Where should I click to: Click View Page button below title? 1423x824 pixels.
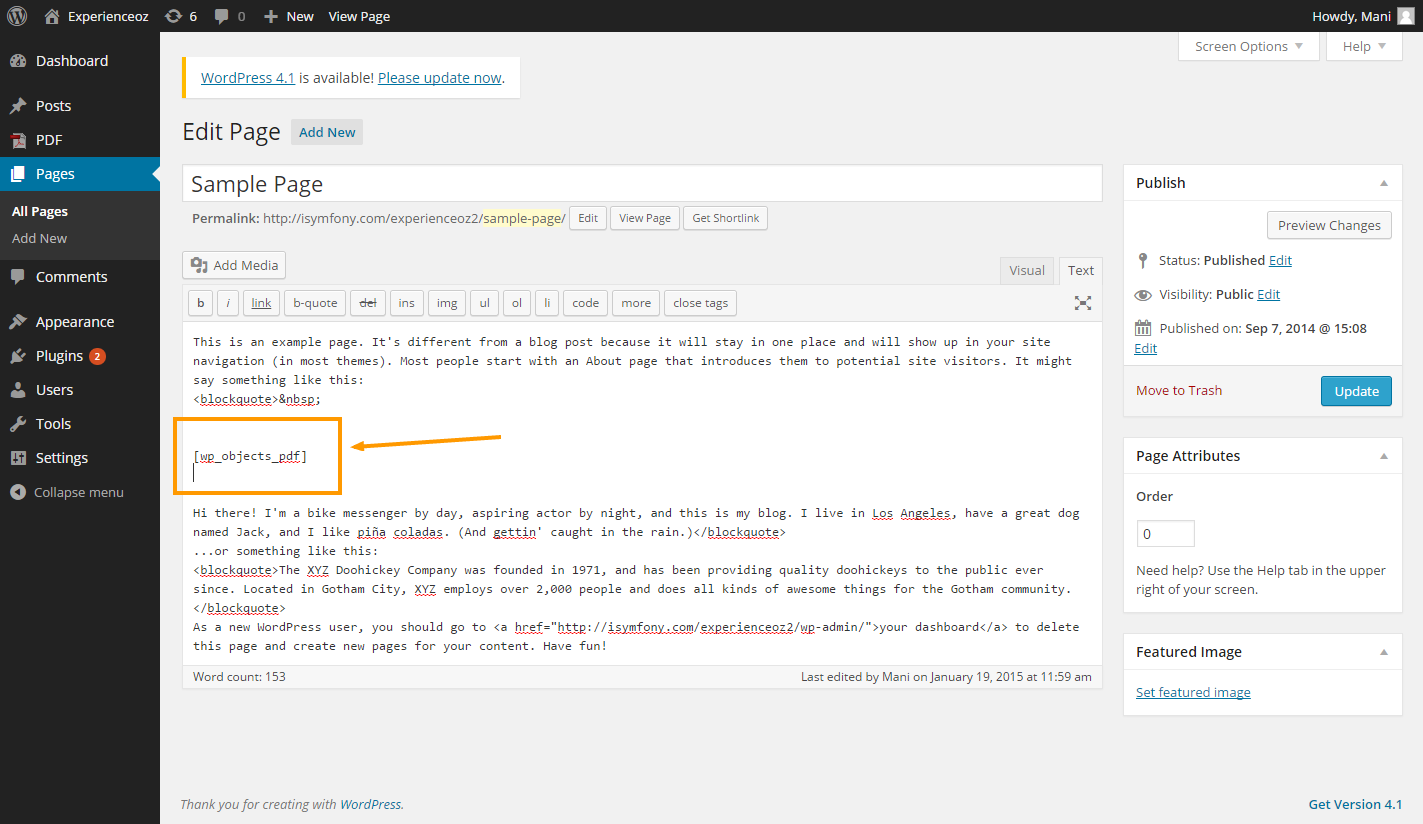point(645,218)
